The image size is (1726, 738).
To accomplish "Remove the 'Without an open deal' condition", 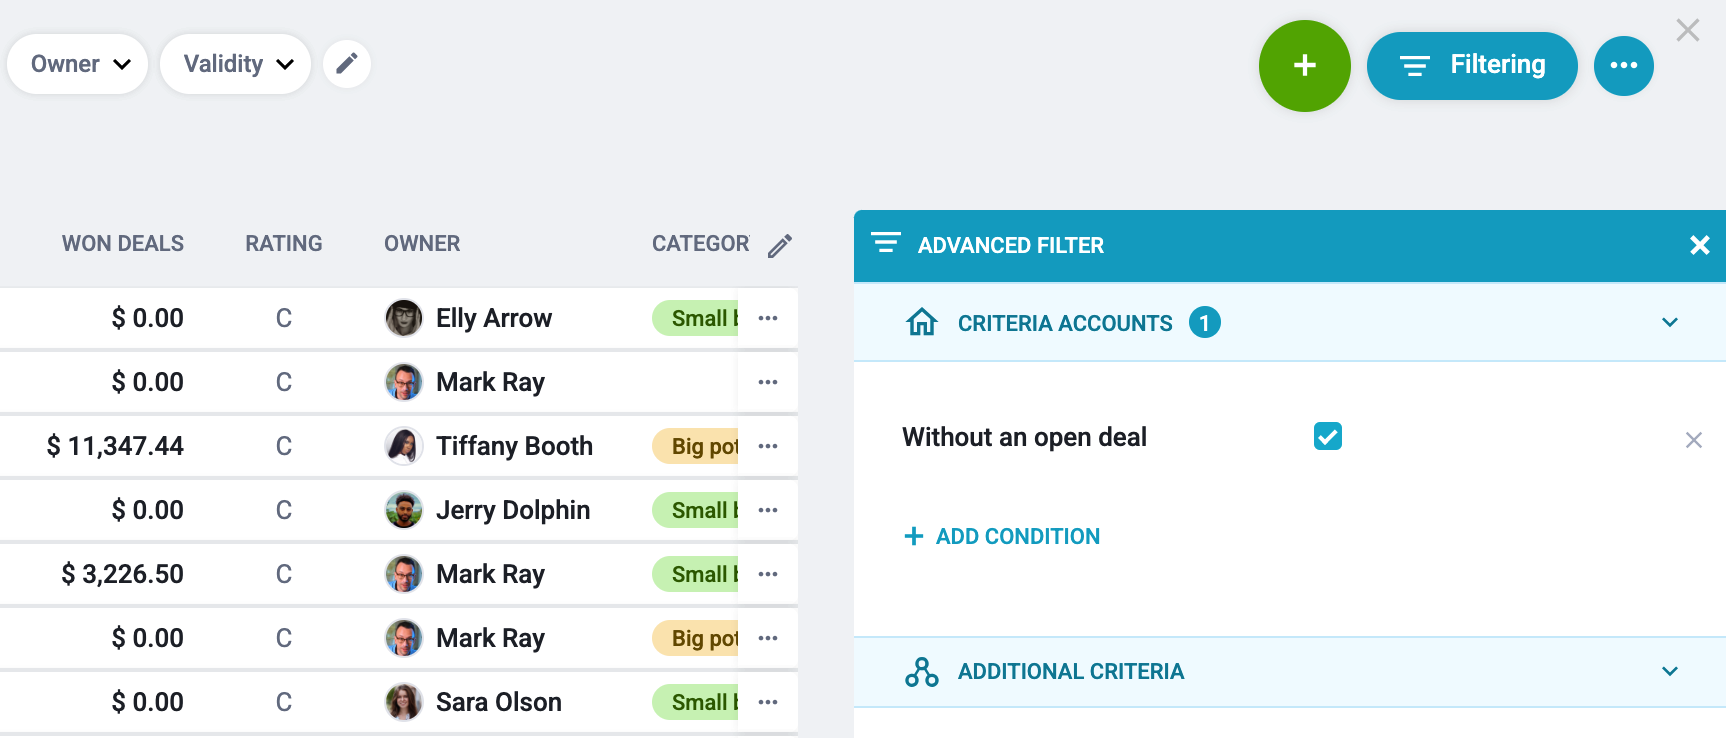I will [x=1693, y=440].
